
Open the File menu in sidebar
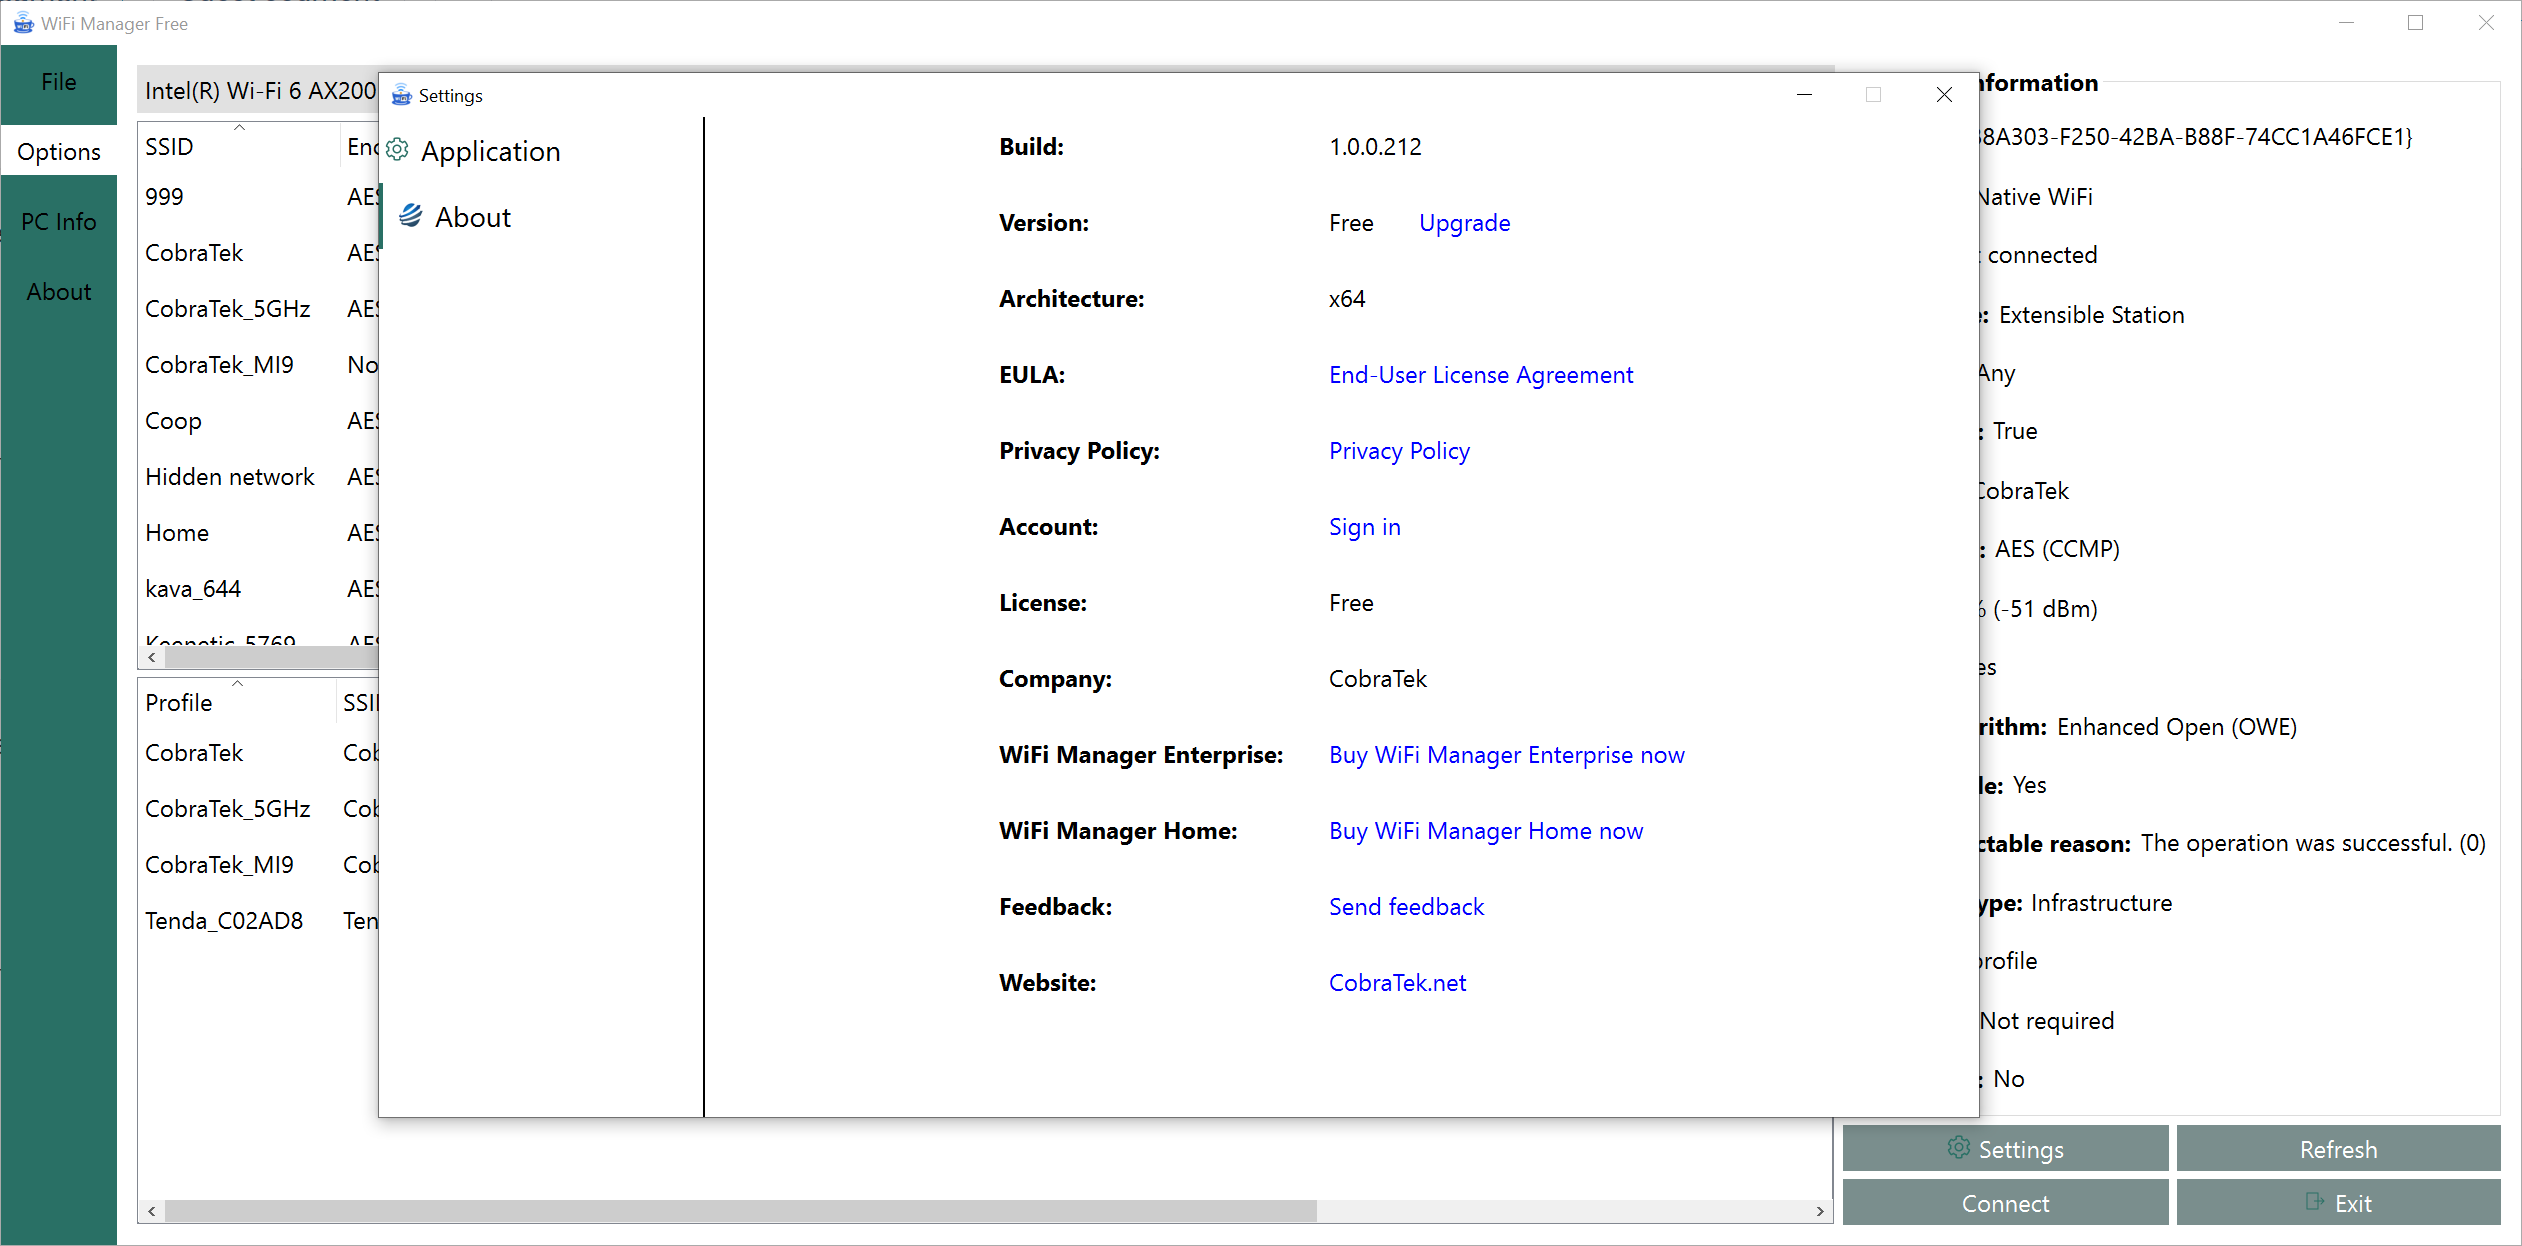[59, 82]
